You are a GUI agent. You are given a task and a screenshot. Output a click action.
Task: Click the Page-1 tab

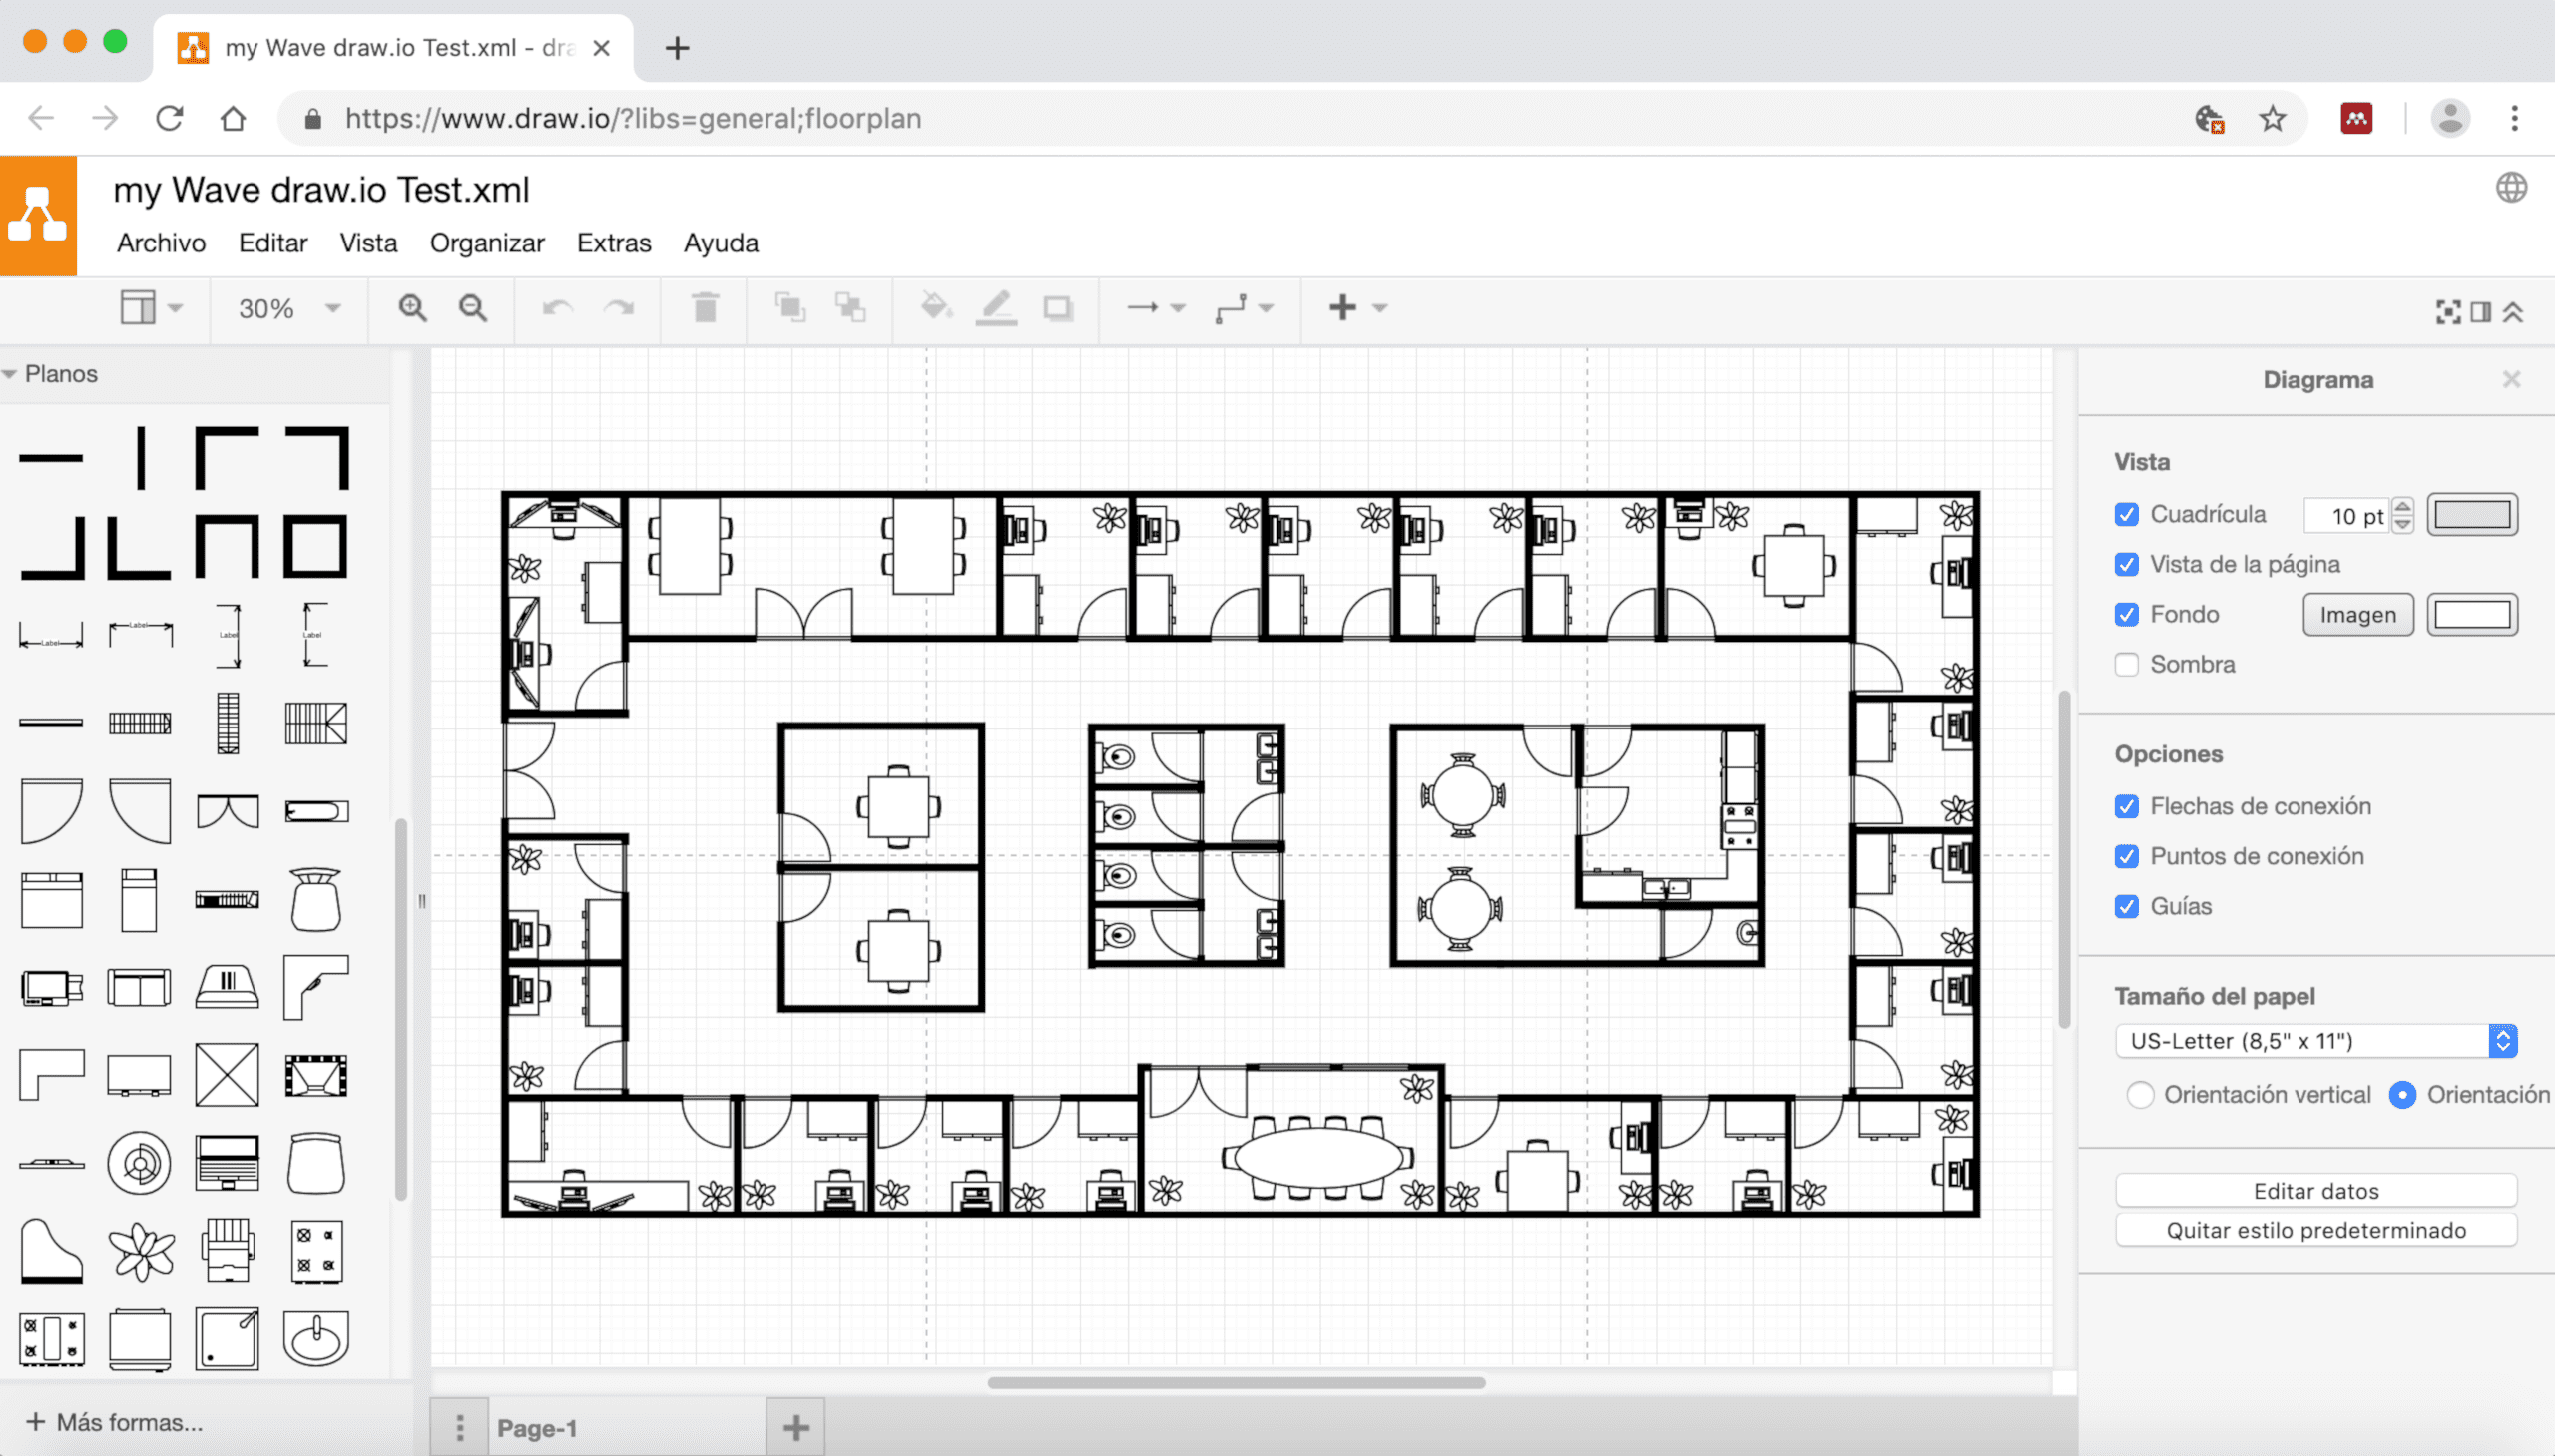pyautogui.click(x=537, y=1428)
